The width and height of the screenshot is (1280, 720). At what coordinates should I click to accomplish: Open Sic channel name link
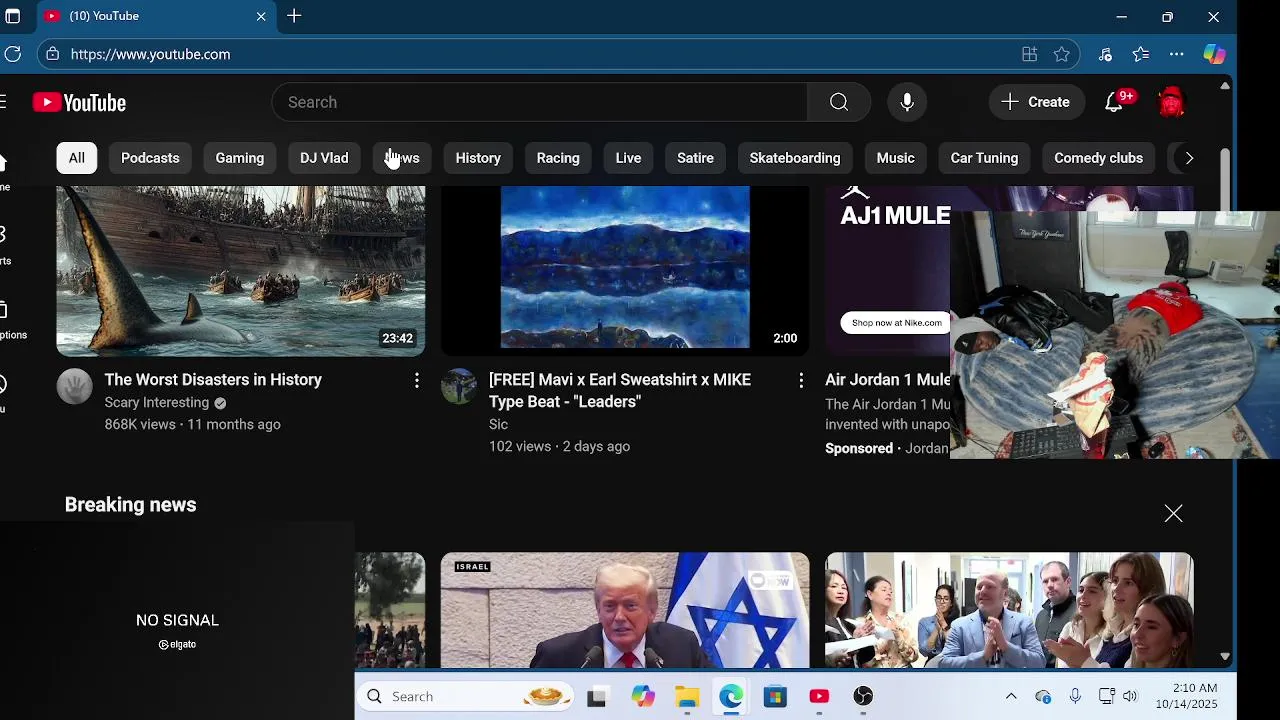coord(498,425)
